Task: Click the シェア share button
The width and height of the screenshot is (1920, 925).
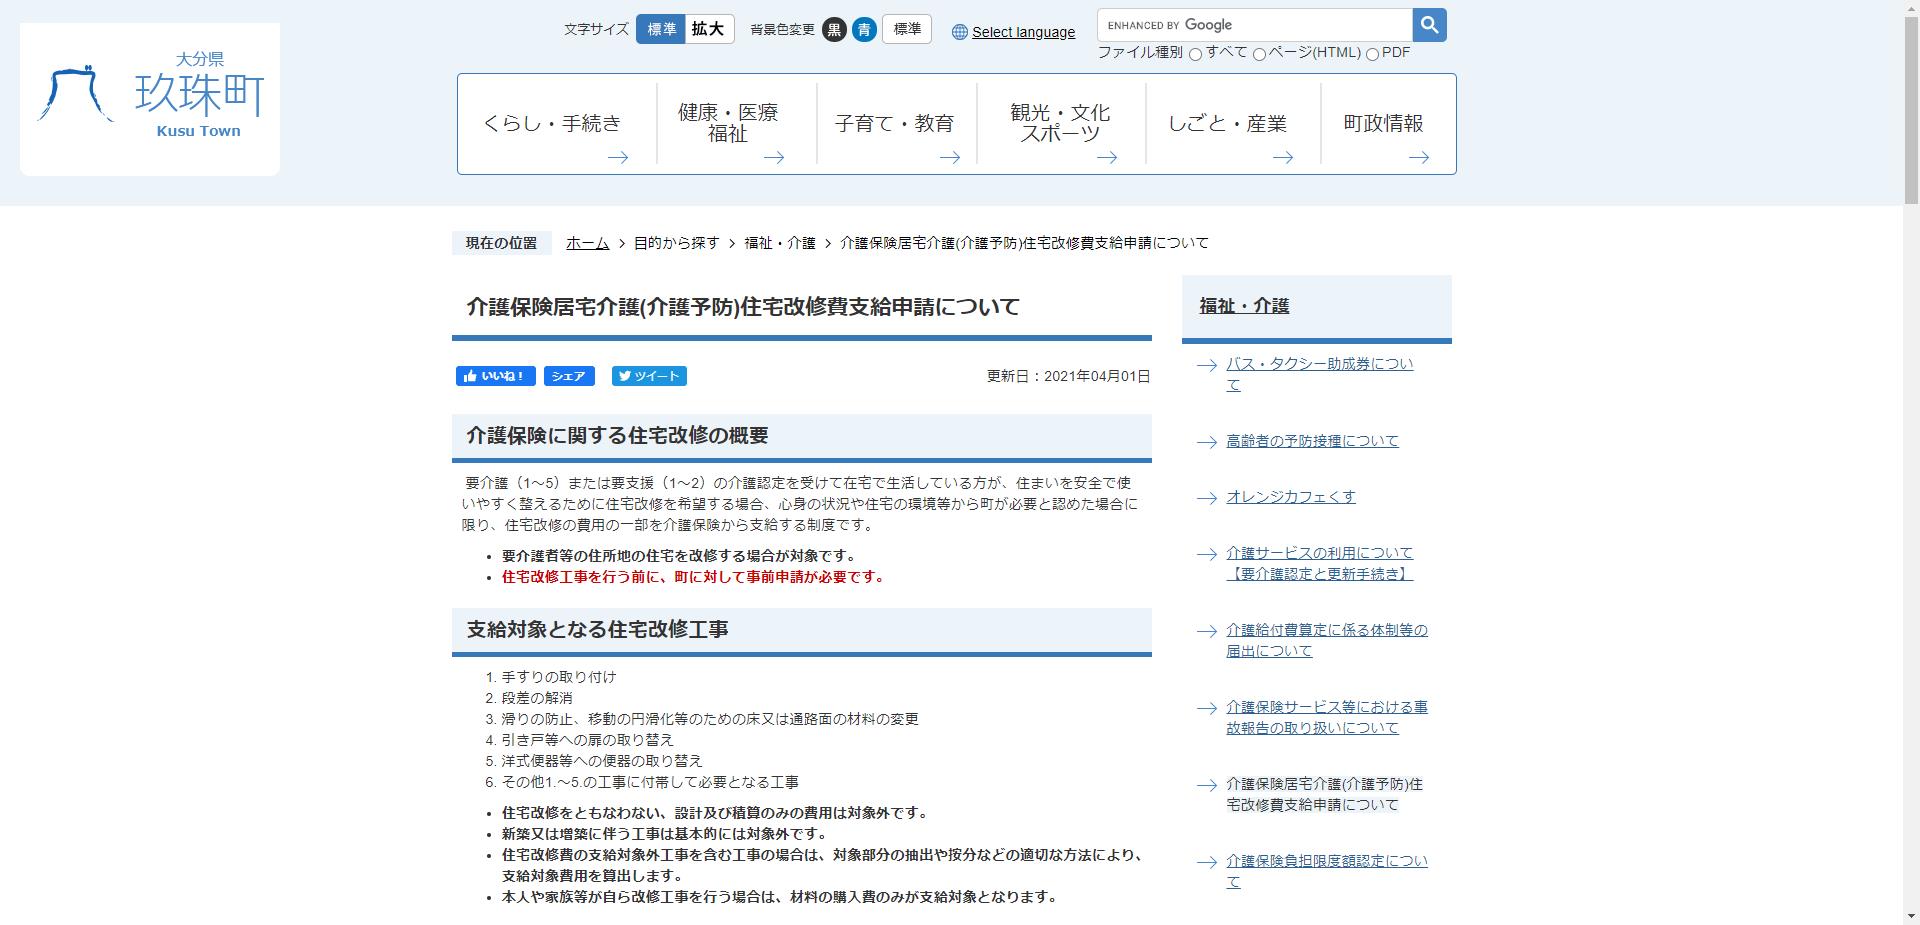Action: (568, 376)
